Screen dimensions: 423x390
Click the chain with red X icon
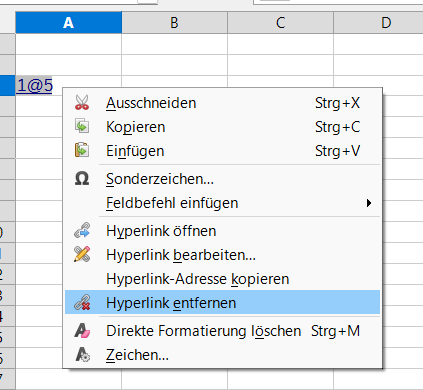pos(82,302)
